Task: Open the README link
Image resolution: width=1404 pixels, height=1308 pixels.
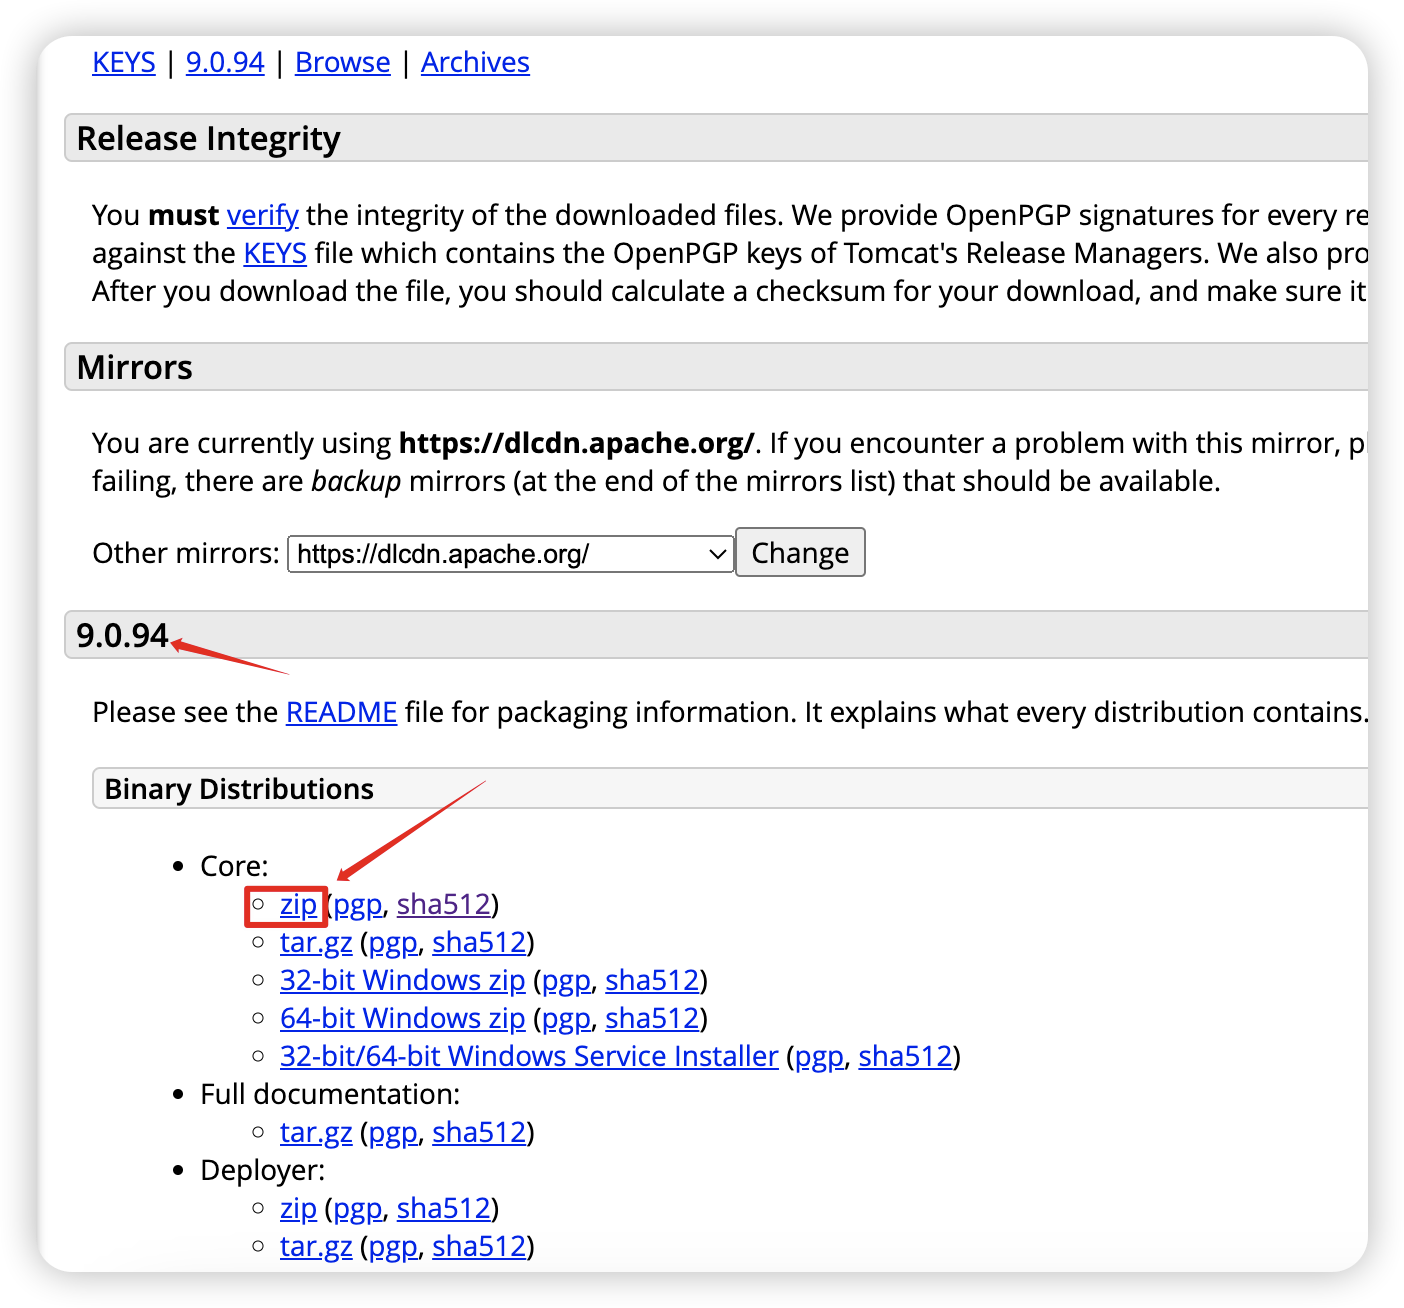Action: pos(342,712)
